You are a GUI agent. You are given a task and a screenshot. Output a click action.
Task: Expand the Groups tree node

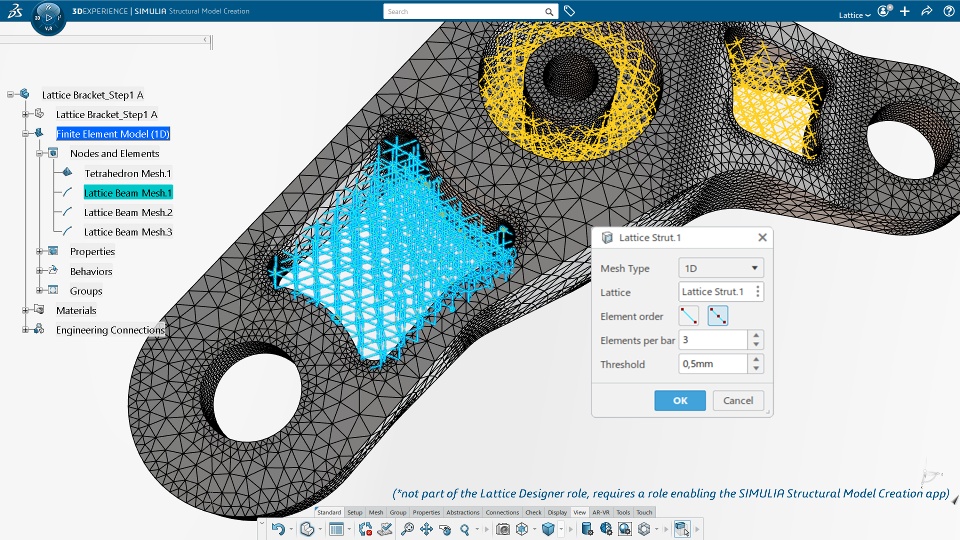pos(39,290)
